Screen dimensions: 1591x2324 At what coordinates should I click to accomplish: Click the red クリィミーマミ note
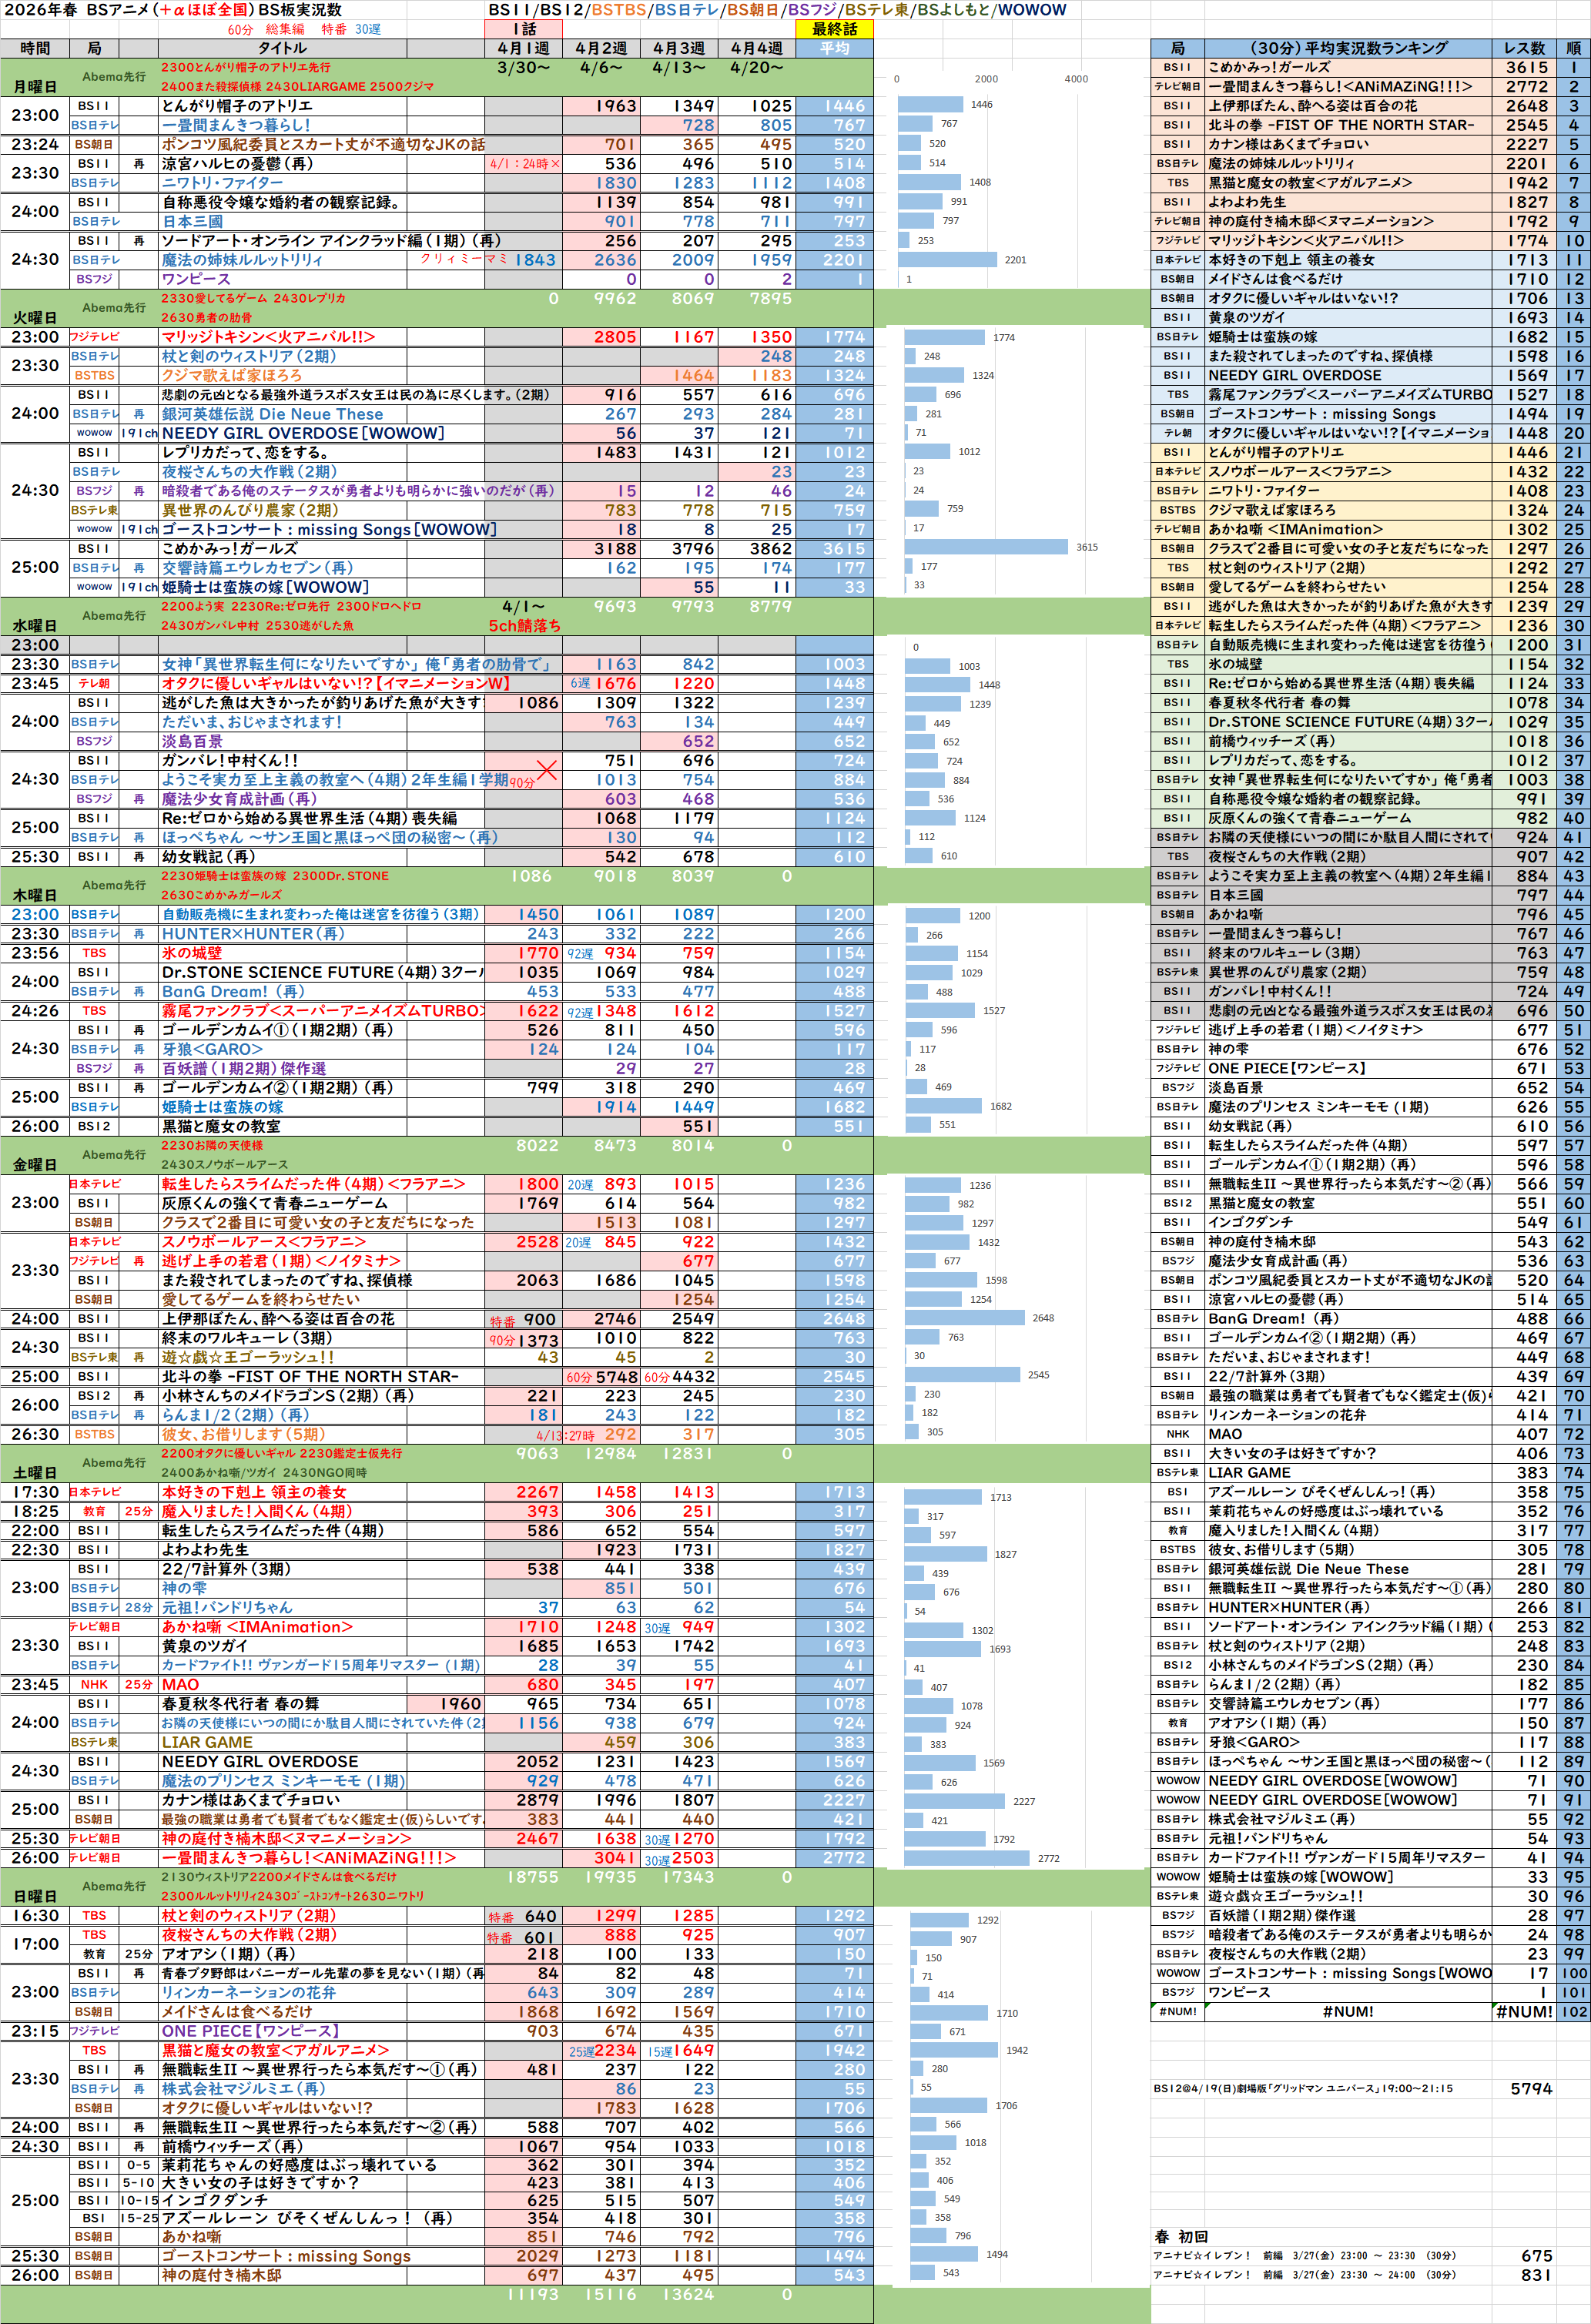(463, 260)
